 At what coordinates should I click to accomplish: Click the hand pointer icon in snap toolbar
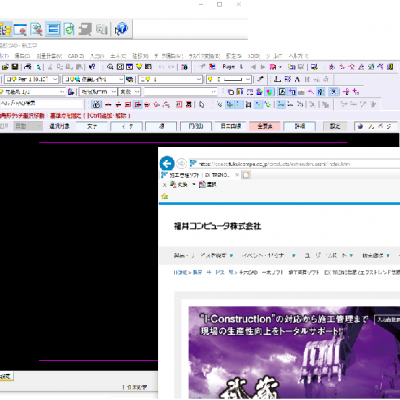coord(201,105)
